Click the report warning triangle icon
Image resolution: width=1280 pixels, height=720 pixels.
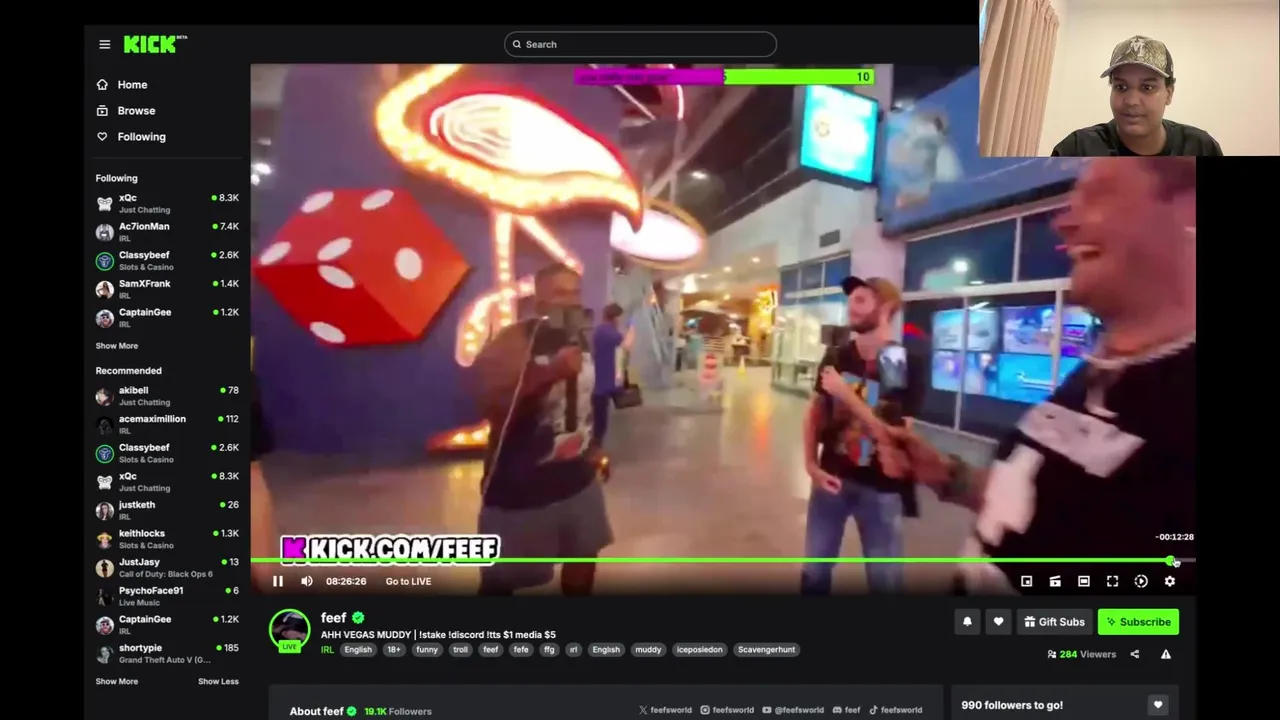(1166, 654)
